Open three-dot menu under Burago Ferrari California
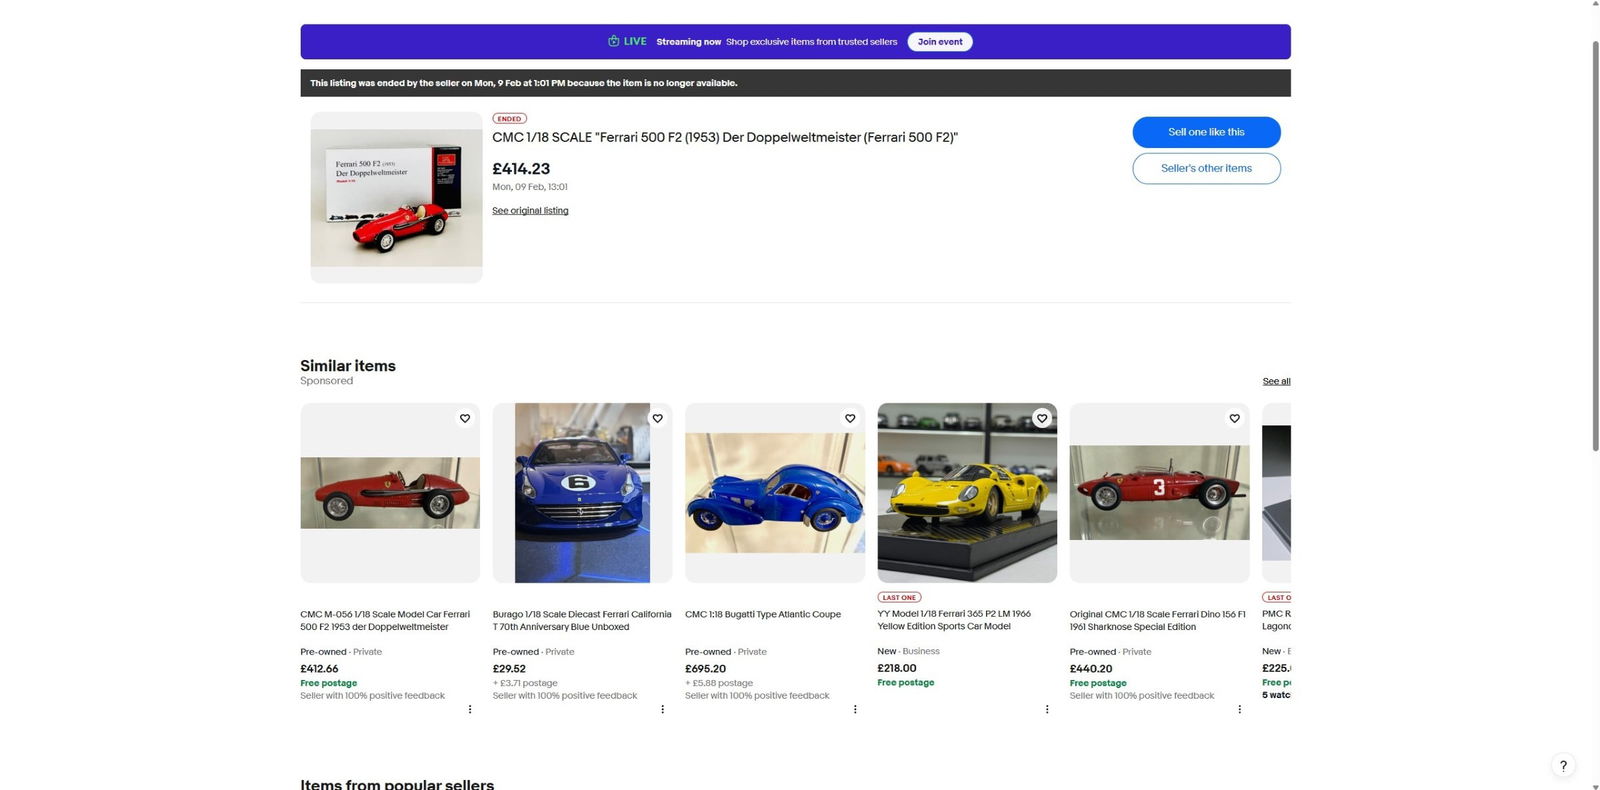 pyautogui.click(x=662, y=709)
